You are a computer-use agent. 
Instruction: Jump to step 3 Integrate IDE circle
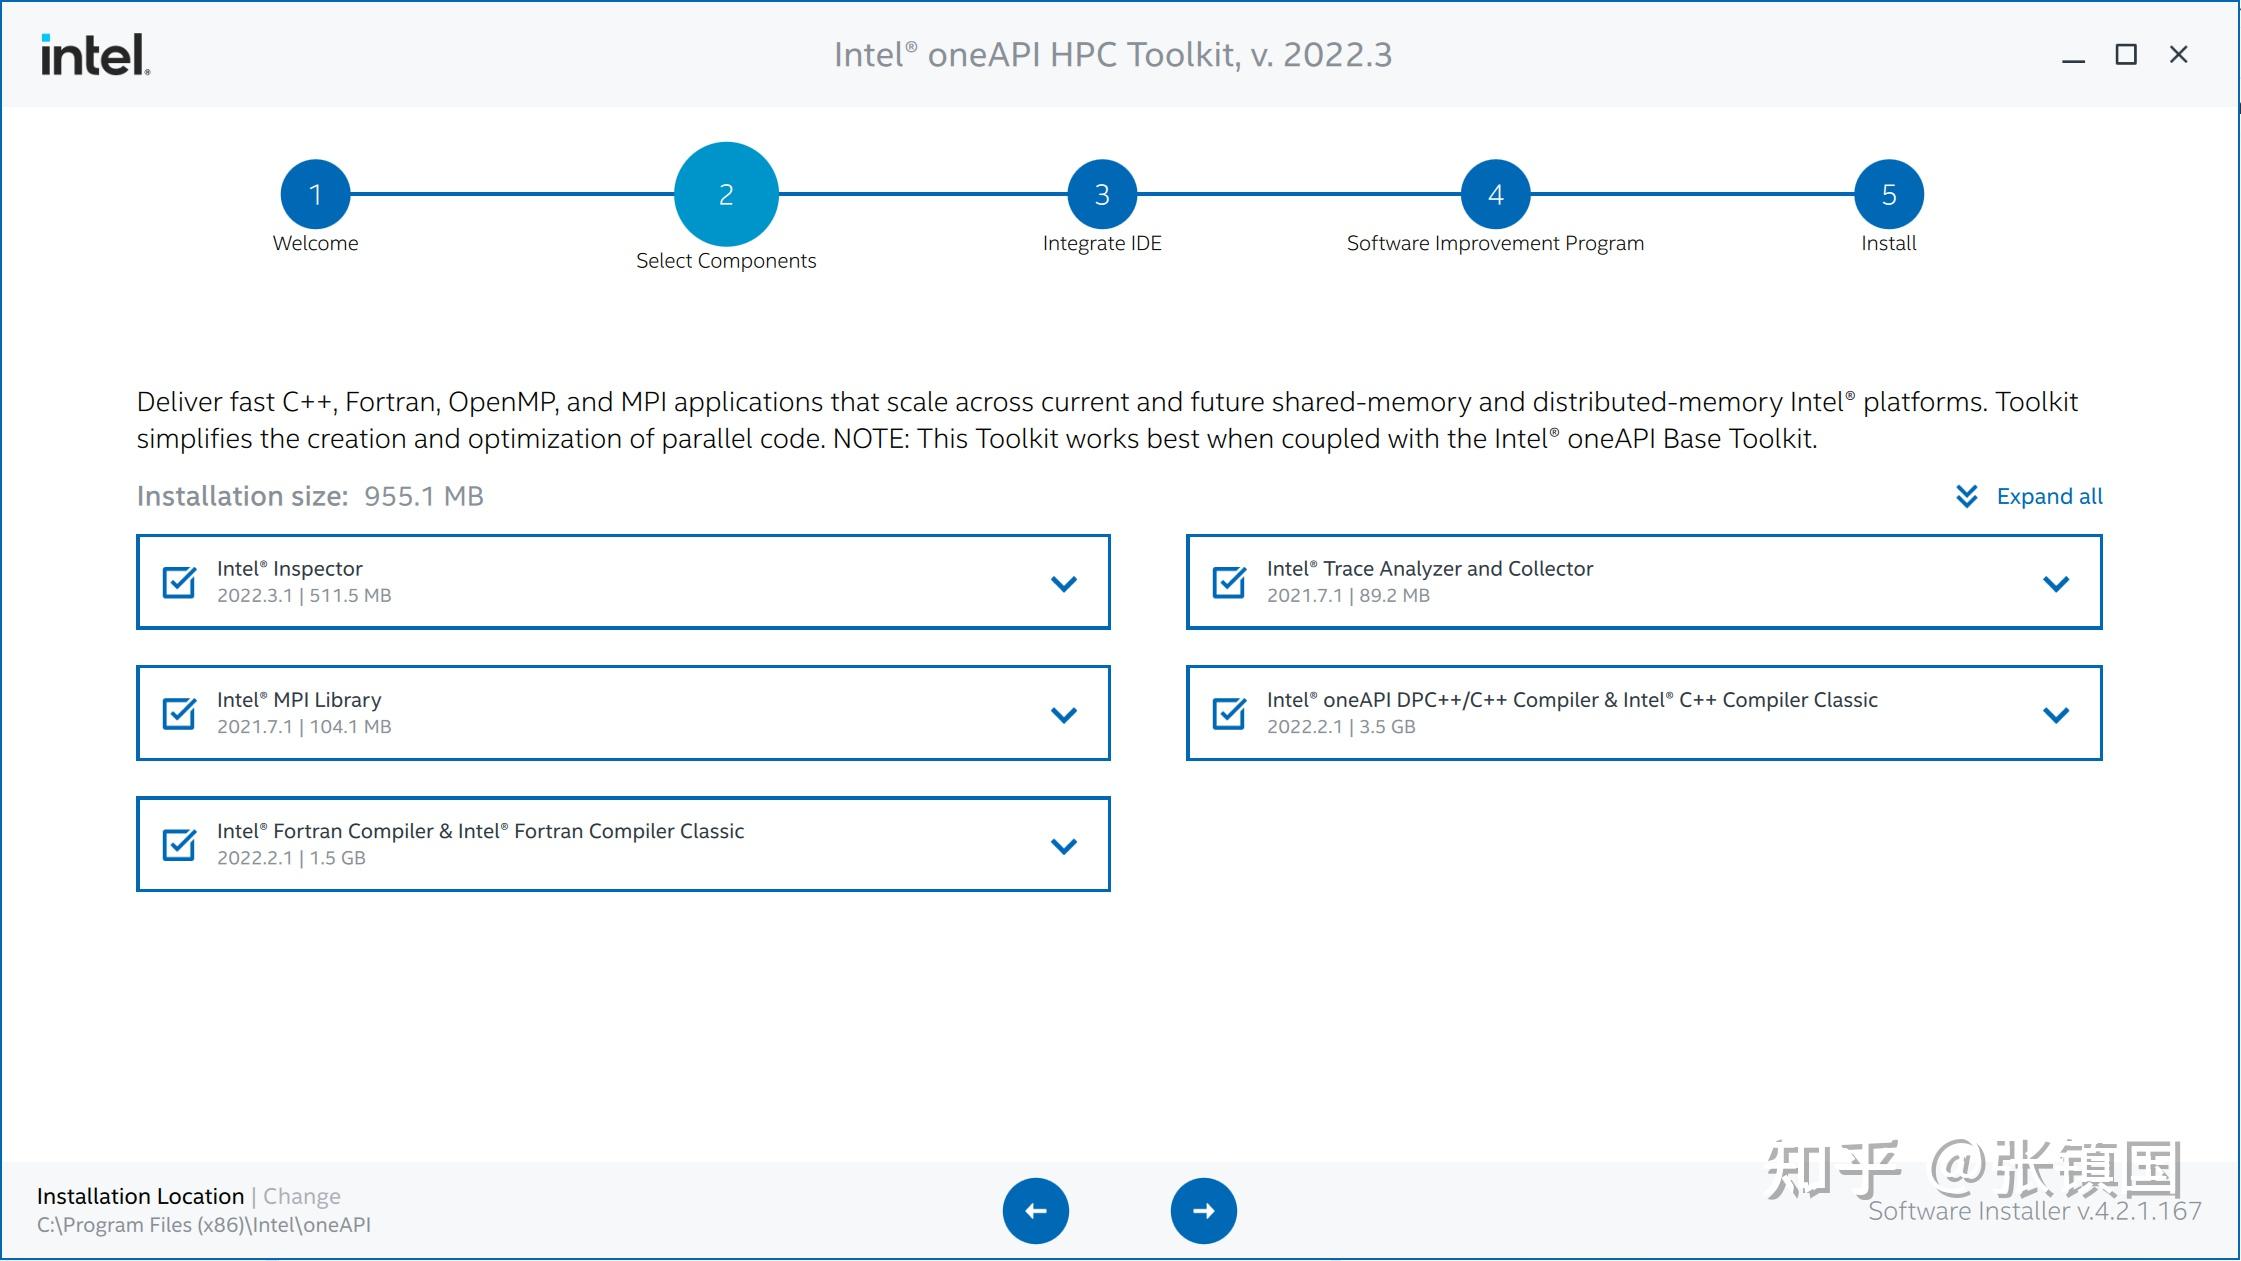[1101, 194]
